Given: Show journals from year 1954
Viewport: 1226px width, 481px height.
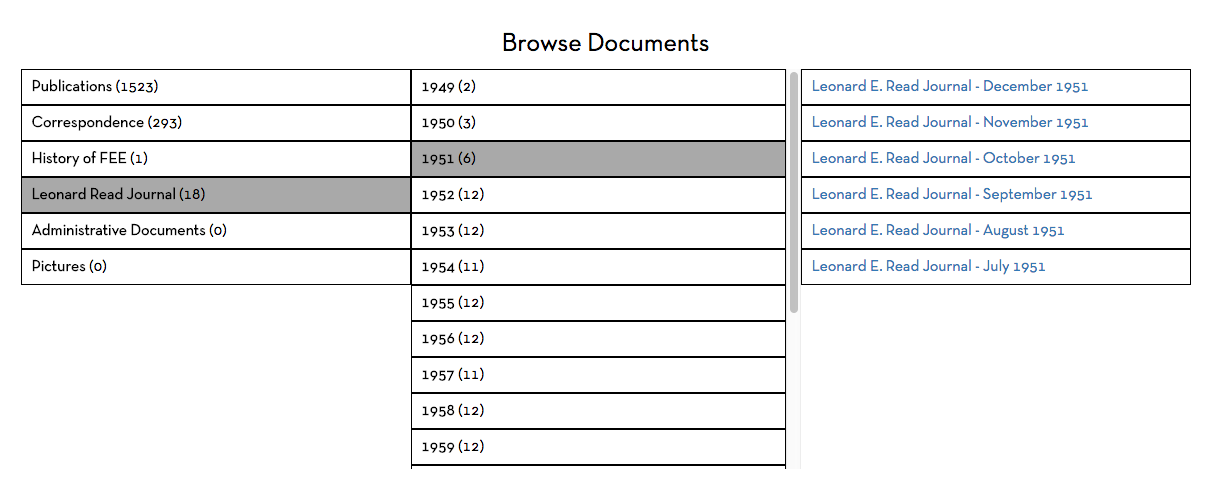Looking at the screenshot, I should pyautogui.click(x=452, y=267).
